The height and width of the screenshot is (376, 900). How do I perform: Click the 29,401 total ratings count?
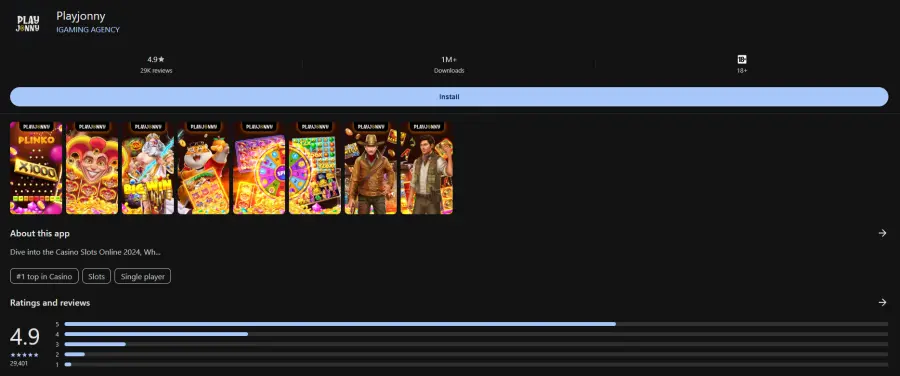point(19,363)
